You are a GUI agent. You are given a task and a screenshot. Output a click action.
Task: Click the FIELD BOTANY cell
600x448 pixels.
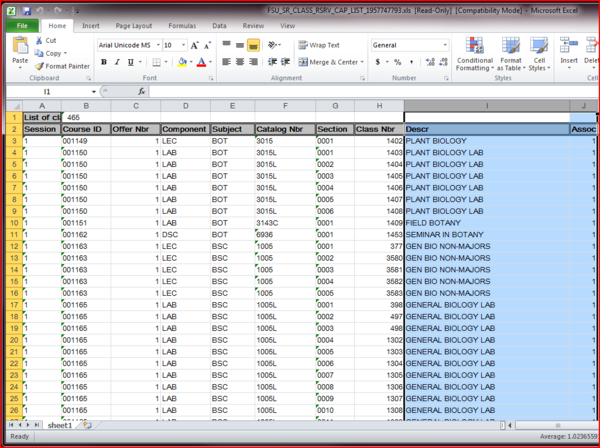point(487,223)
